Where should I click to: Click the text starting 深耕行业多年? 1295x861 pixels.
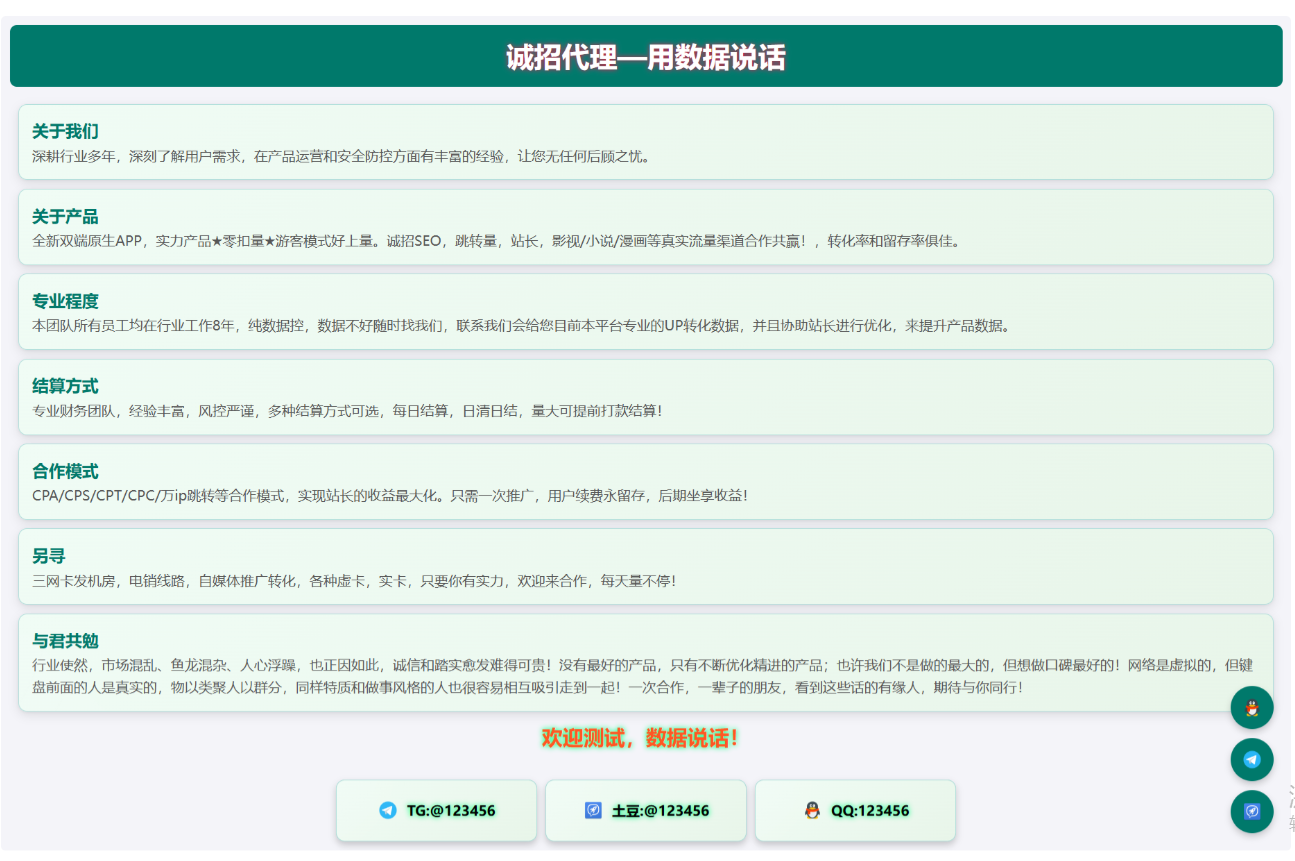tap(342, 156)
